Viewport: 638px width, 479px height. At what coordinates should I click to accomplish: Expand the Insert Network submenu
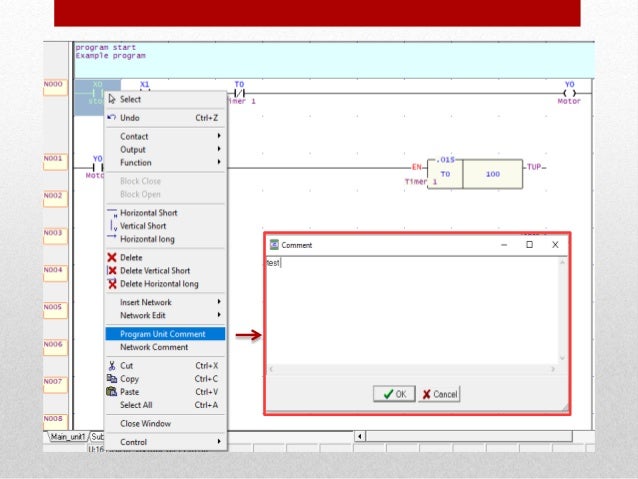165,302
